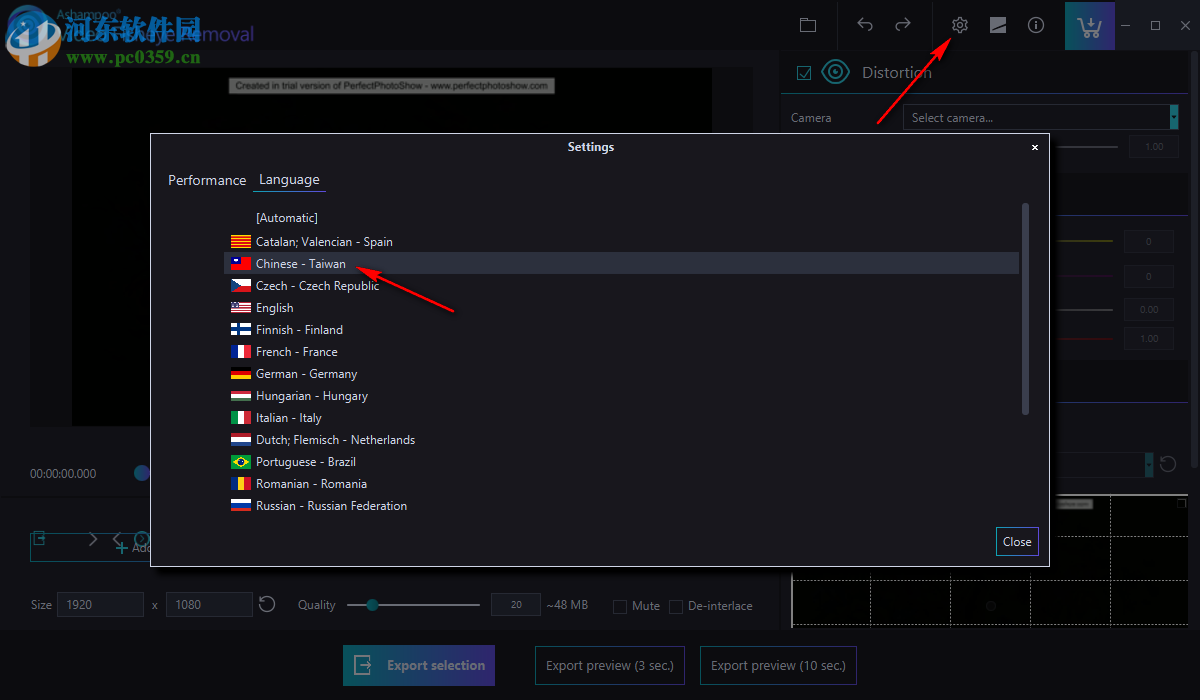Enable the De-interlace checkbox
Viewport: 1200px width, 700px height.
click(x=676, y=606)
